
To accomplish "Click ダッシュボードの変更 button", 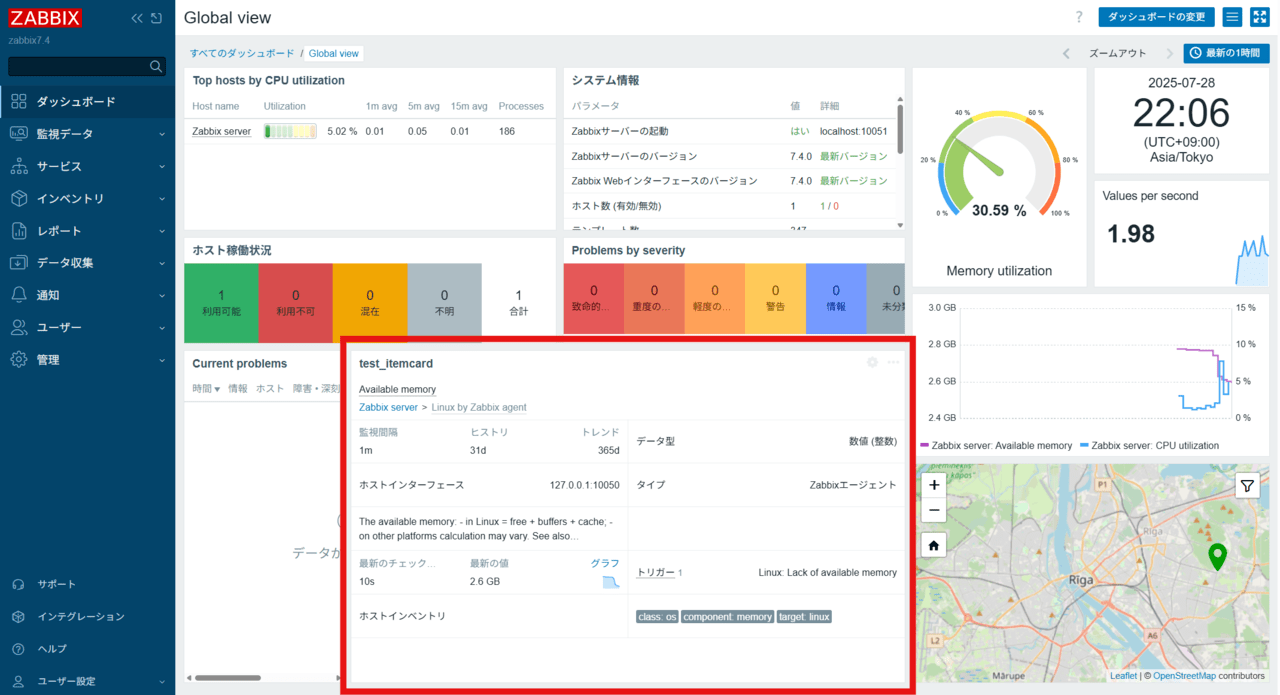I will click(x=1156, y=17).
